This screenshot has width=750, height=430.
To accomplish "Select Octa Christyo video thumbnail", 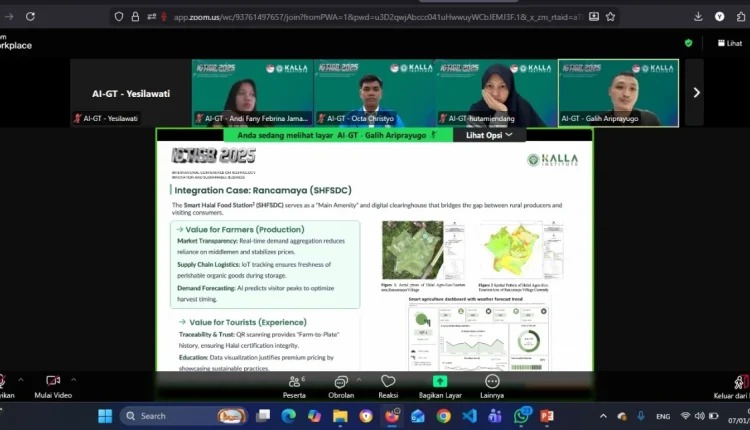I will point(374,92).
